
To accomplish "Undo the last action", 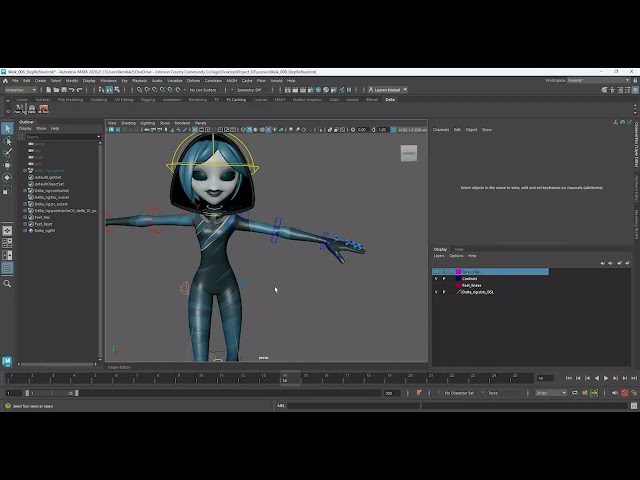I will click(72, 90).
